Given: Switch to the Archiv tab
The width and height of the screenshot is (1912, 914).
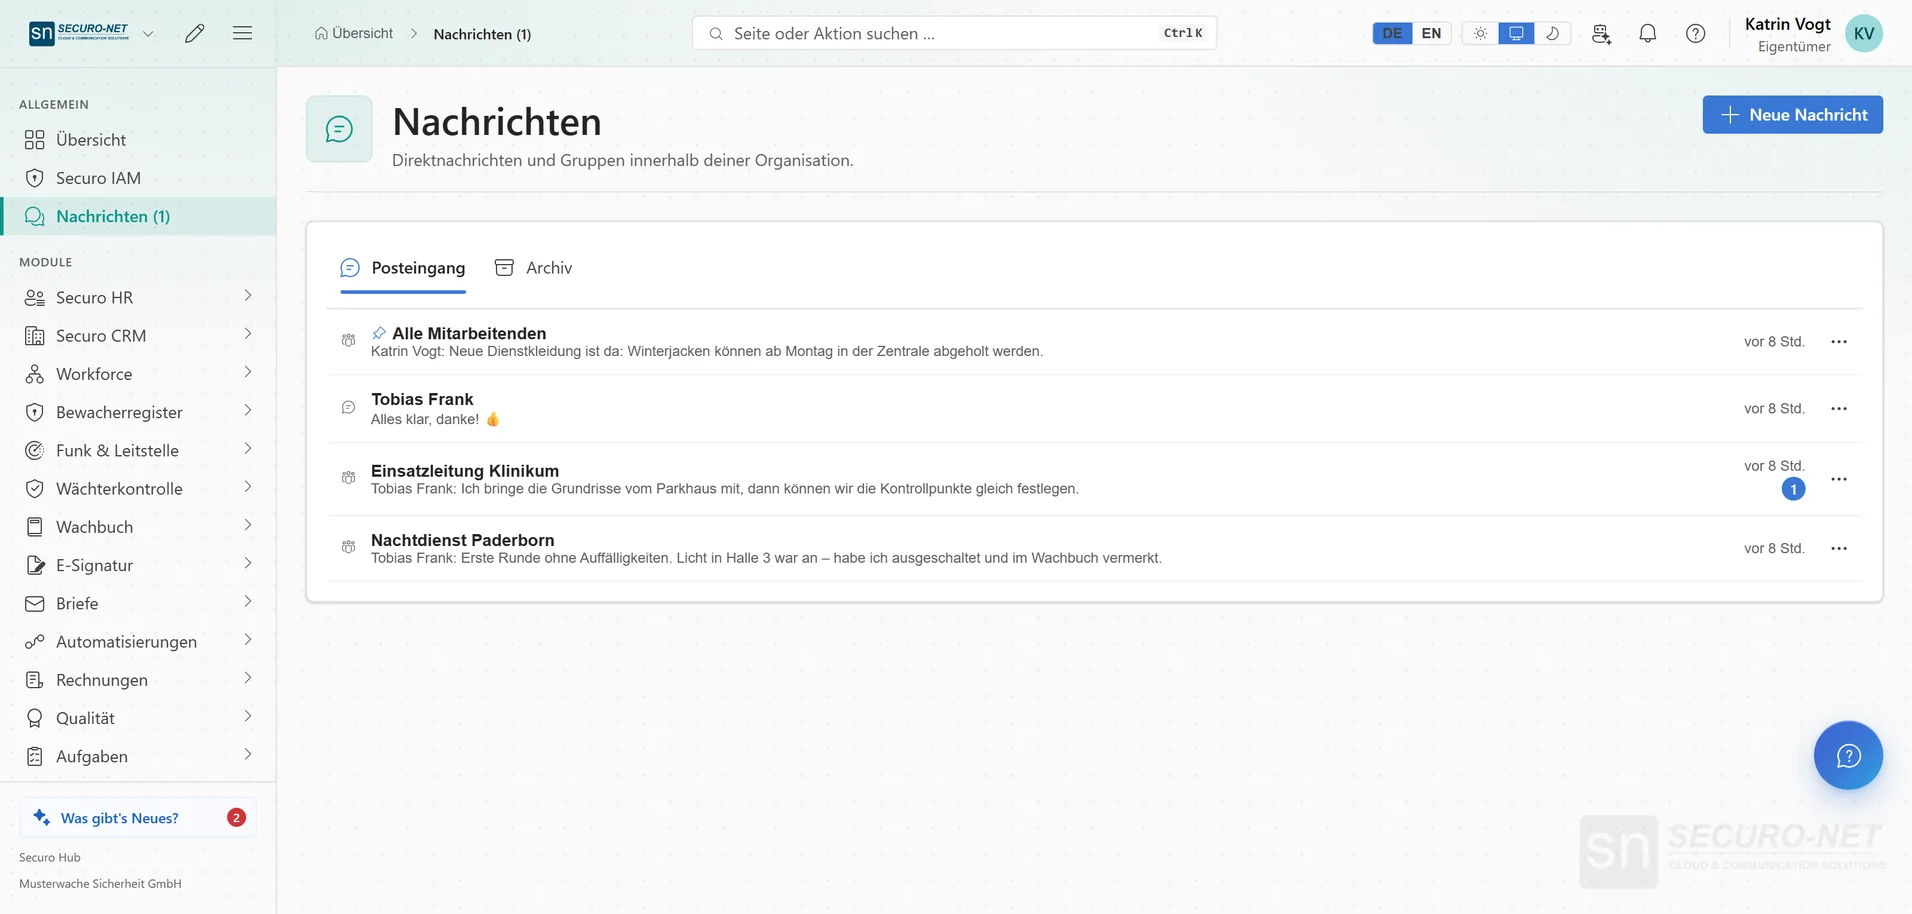Looking at the screenshot, I should (x=534, y=268).
